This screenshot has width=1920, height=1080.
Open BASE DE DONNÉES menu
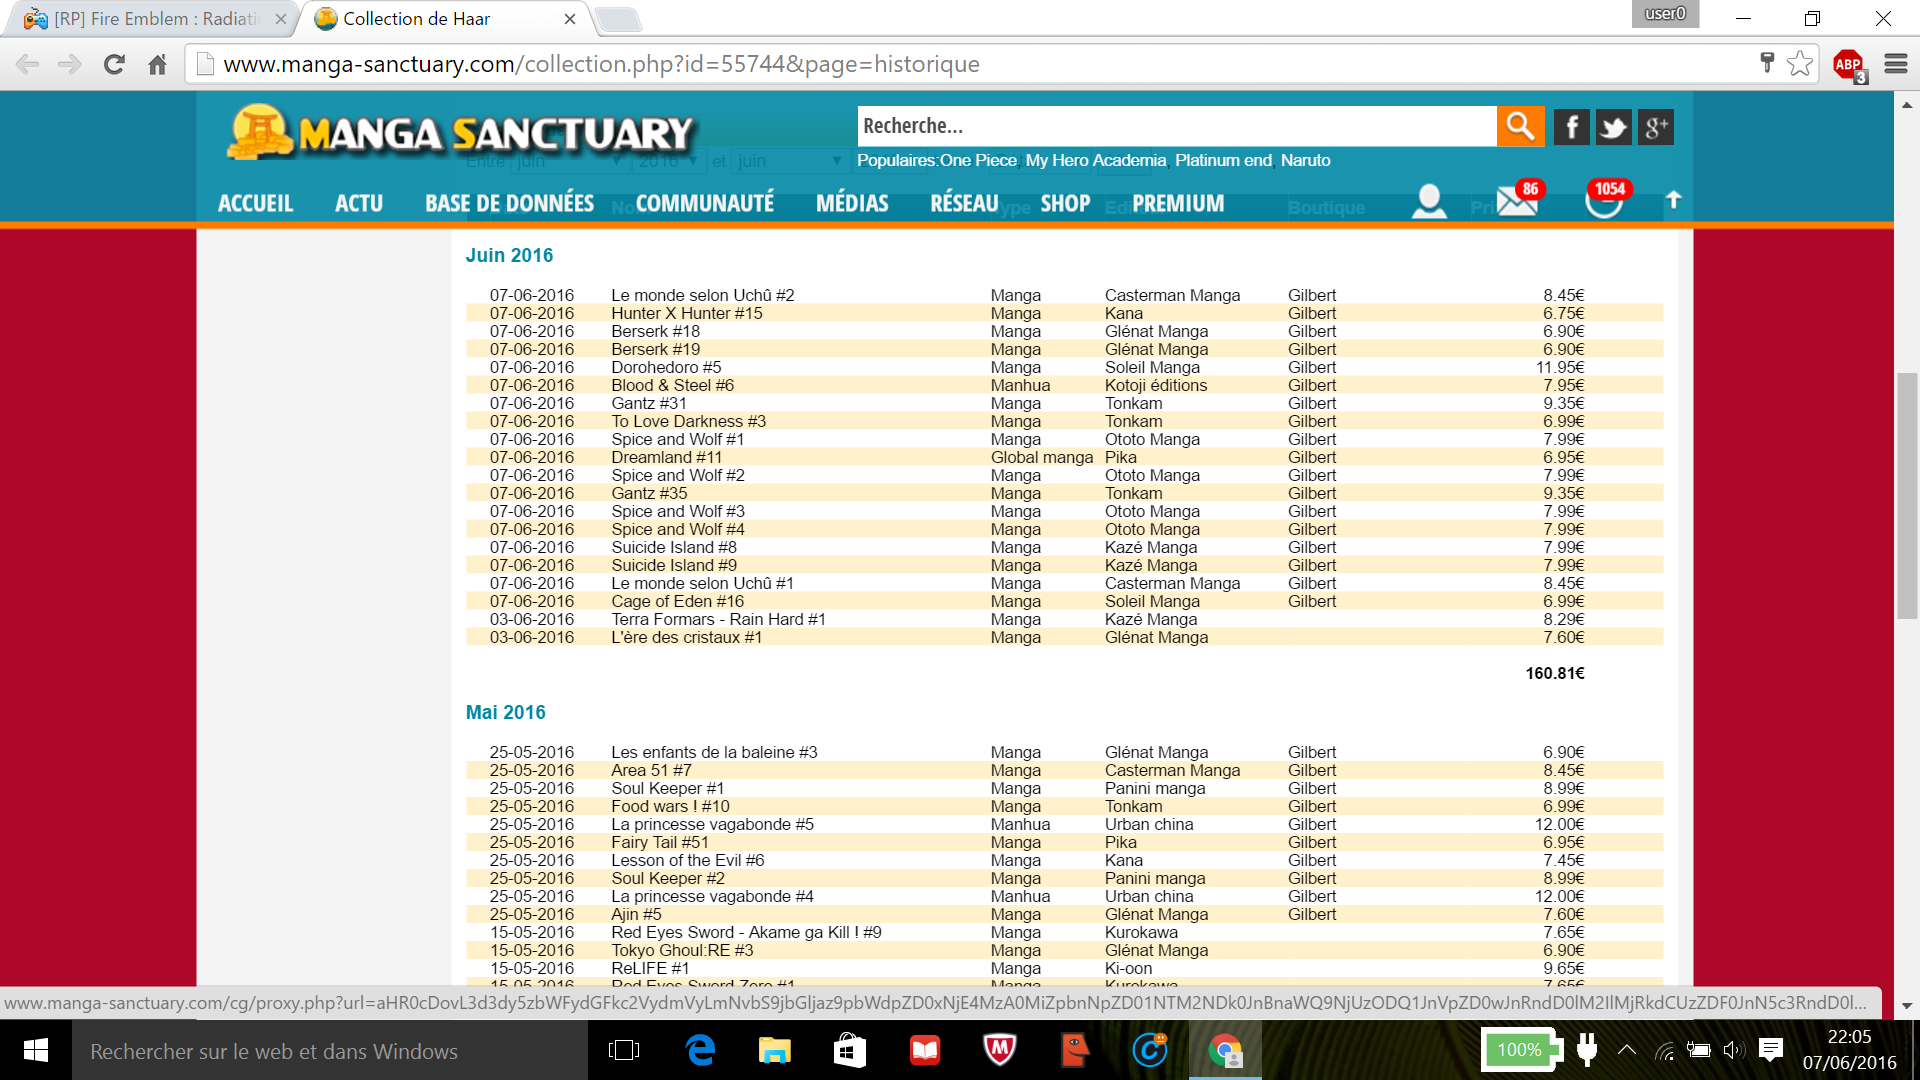pyautogui.click(x=509, y=203)
